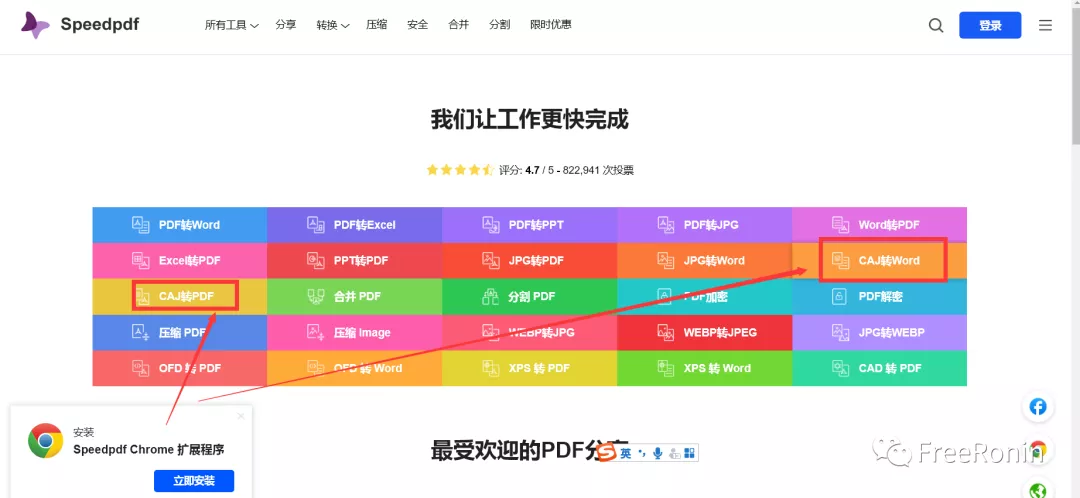Viewport: 1080px width, 498px height.
Task: Click the 立即安装 install button
Action: point(194,481)
